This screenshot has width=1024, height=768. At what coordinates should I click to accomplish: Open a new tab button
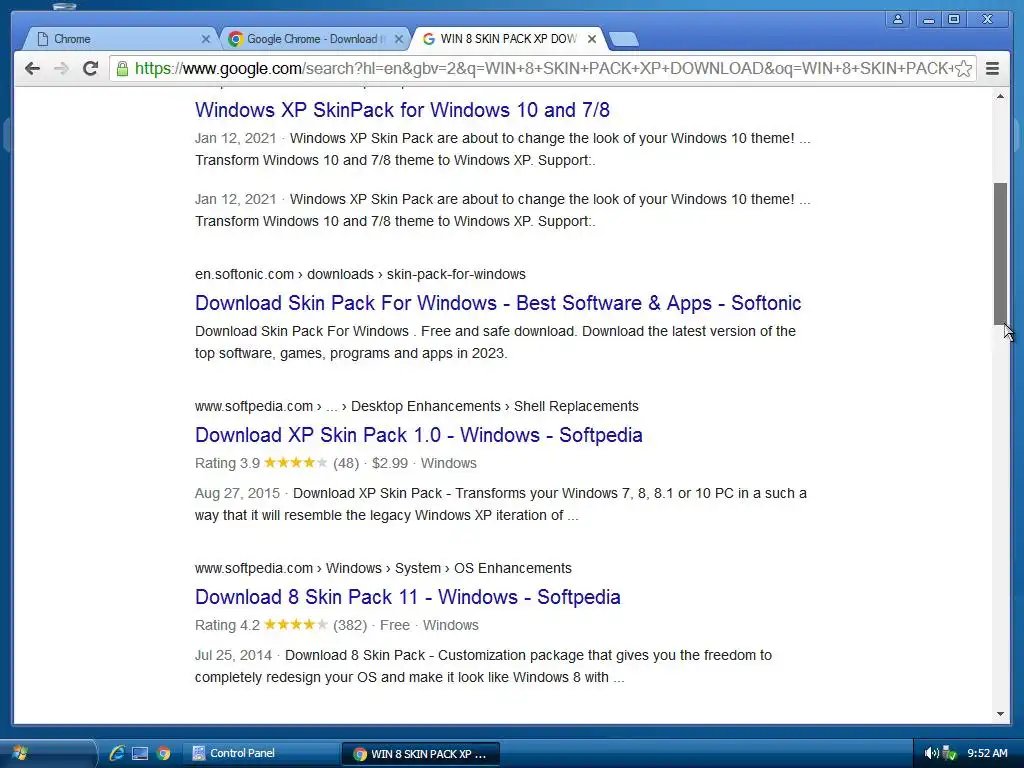pyautogui.click(x=624, y=40)
